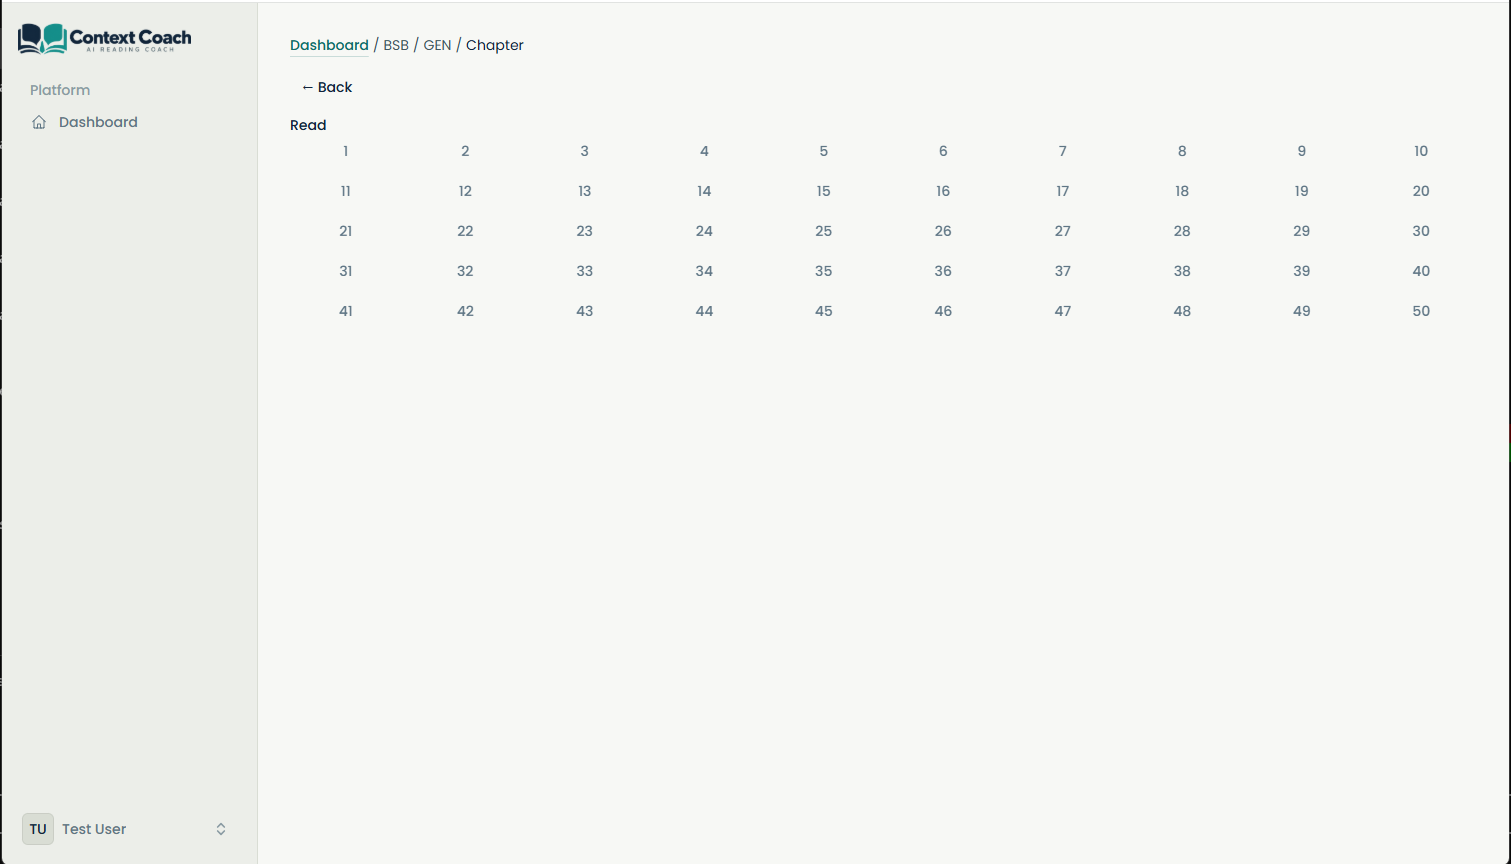Screen dimensions: 1511x864
Task: Select the GEN breadcrumb item
Action: pos(437,45)
